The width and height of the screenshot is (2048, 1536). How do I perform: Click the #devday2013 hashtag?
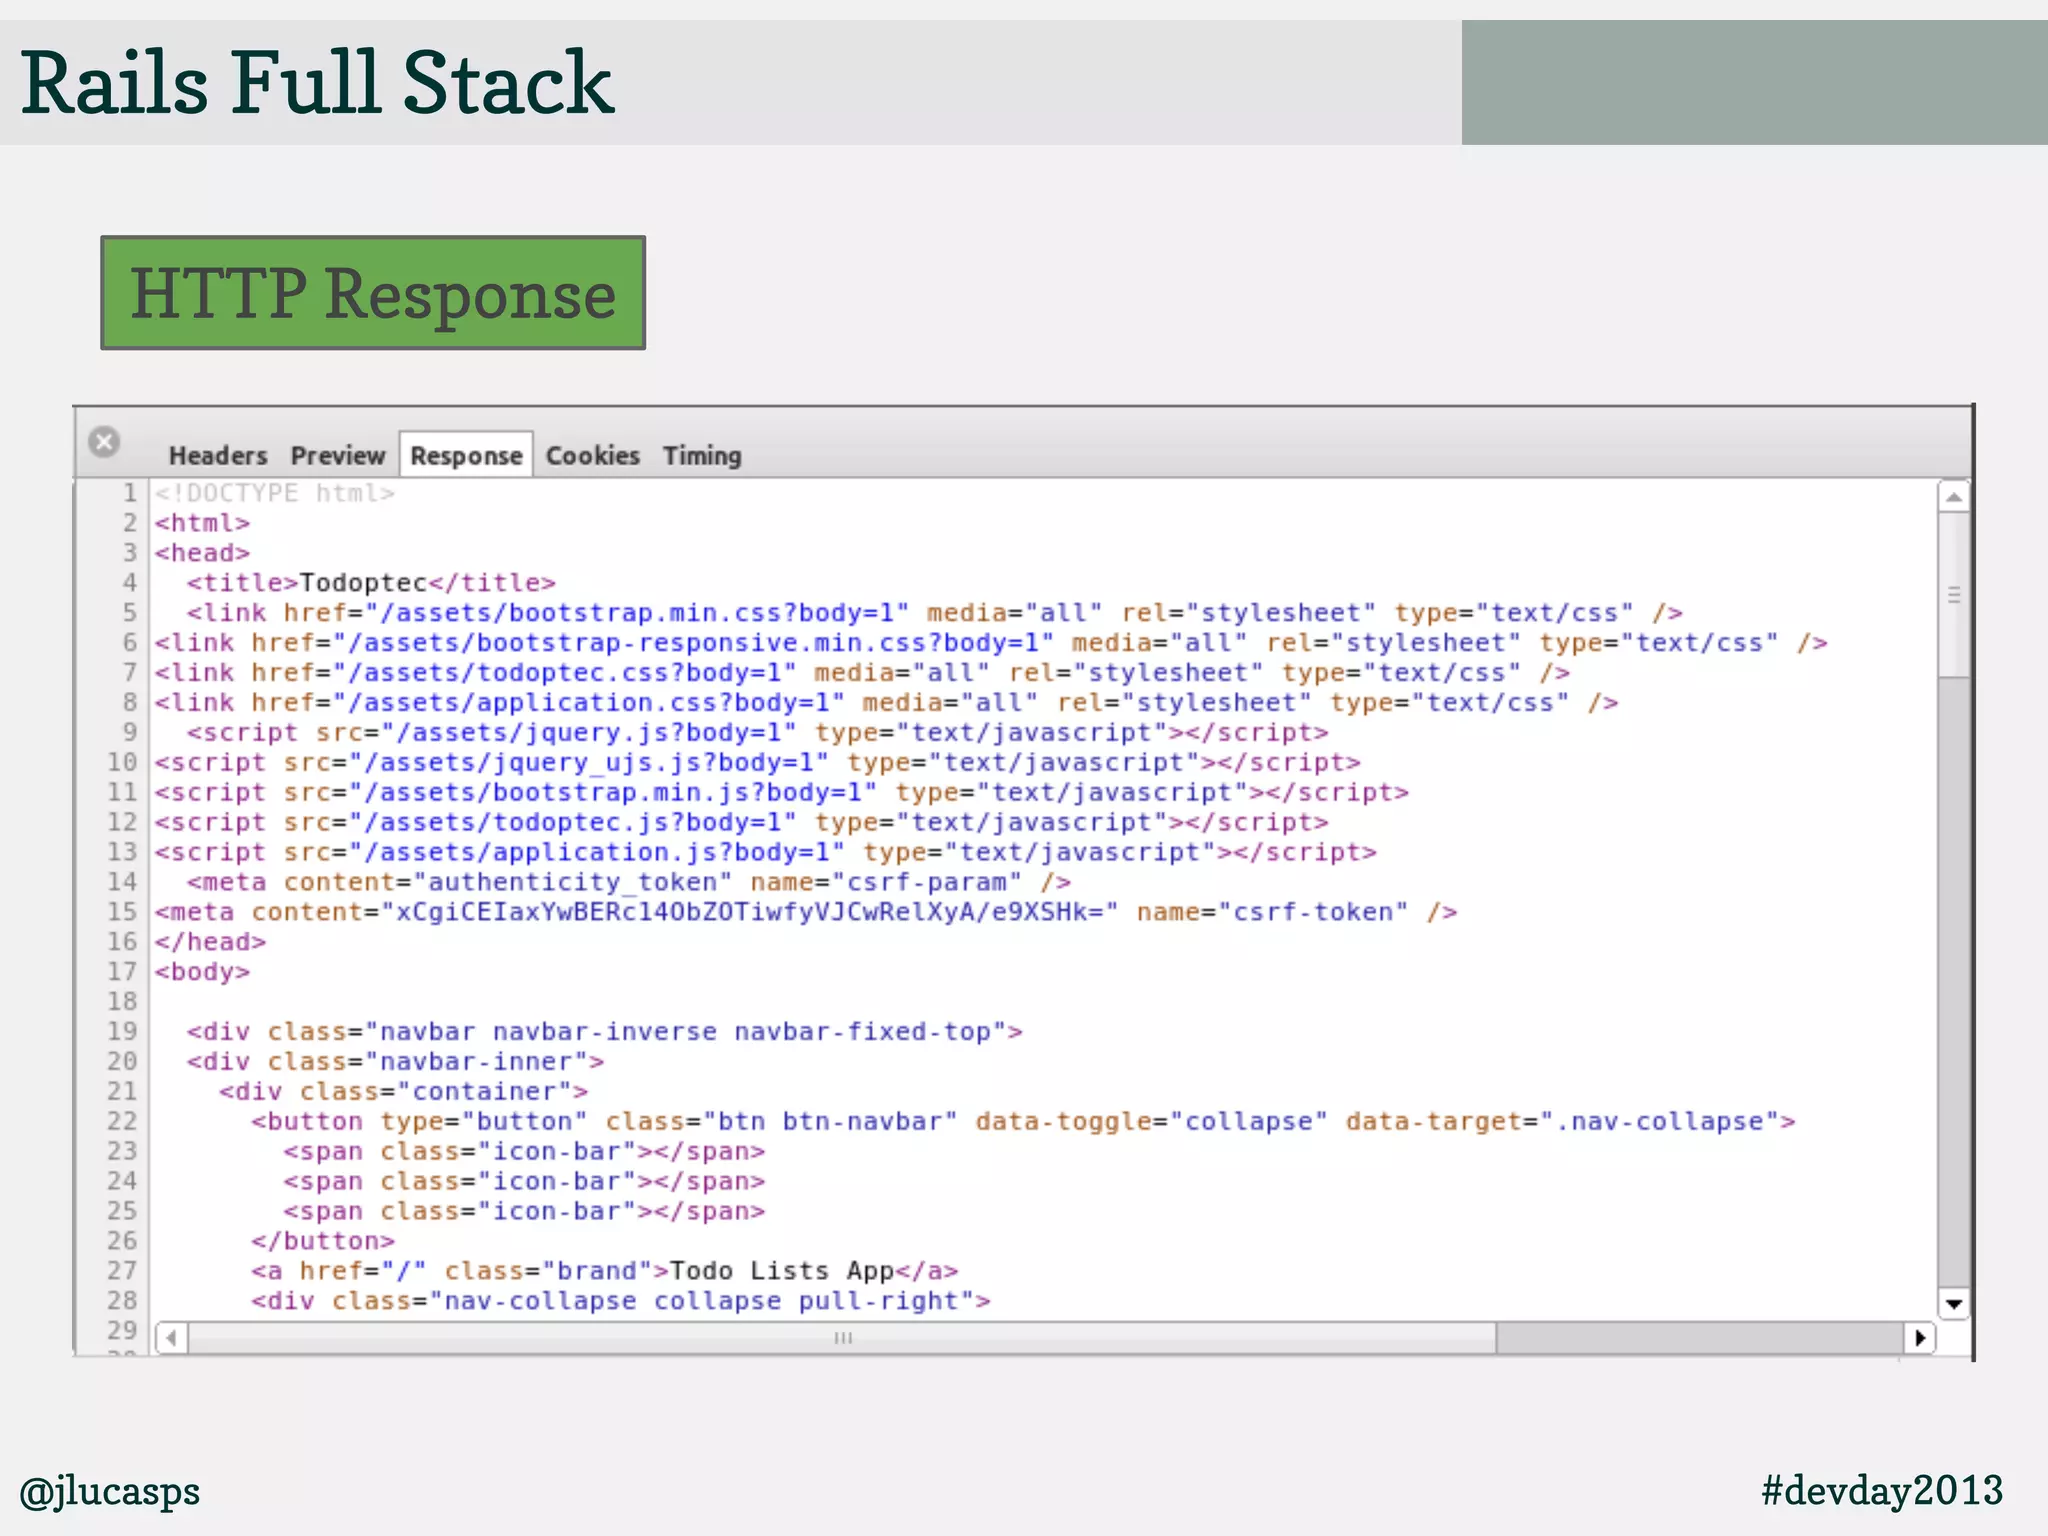click(x=1883, y=1490)
